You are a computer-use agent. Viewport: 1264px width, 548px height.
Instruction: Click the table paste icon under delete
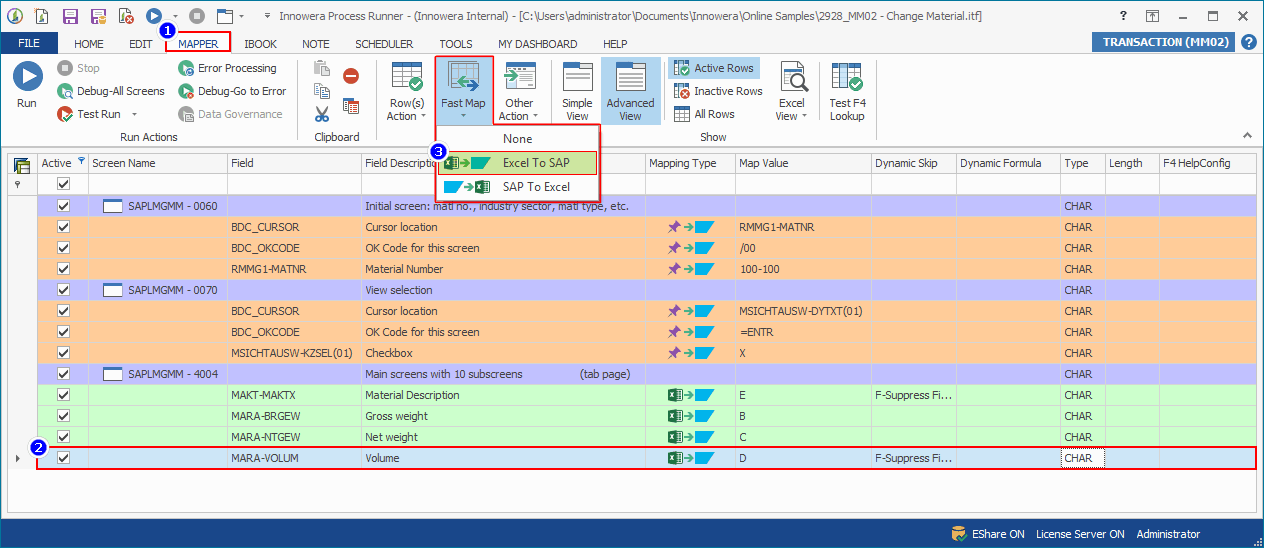click(351, 105)
